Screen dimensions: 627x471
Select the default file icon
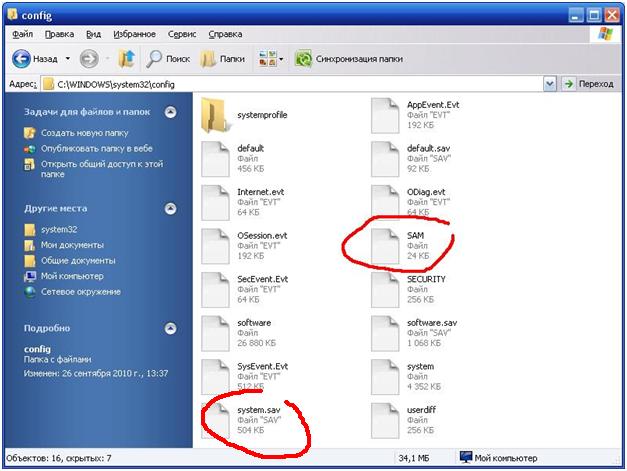215,159
